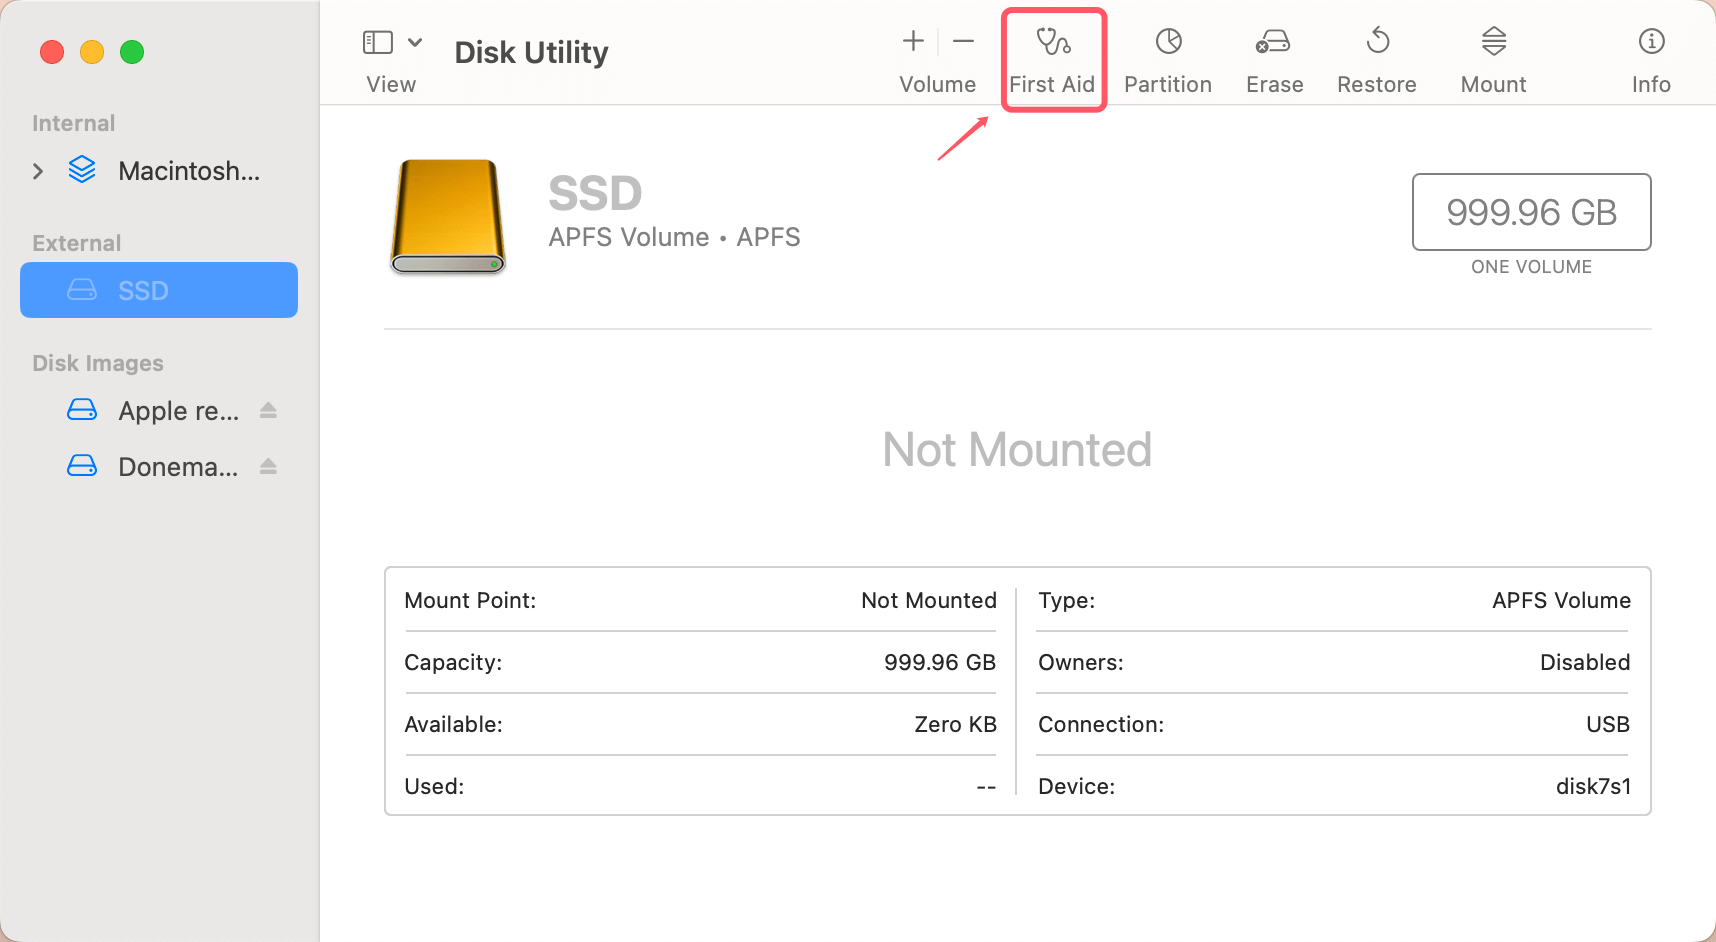Screen dimensions: 1716x942
Task: Run First Aid on the disk
Action: pos(1052,58)
